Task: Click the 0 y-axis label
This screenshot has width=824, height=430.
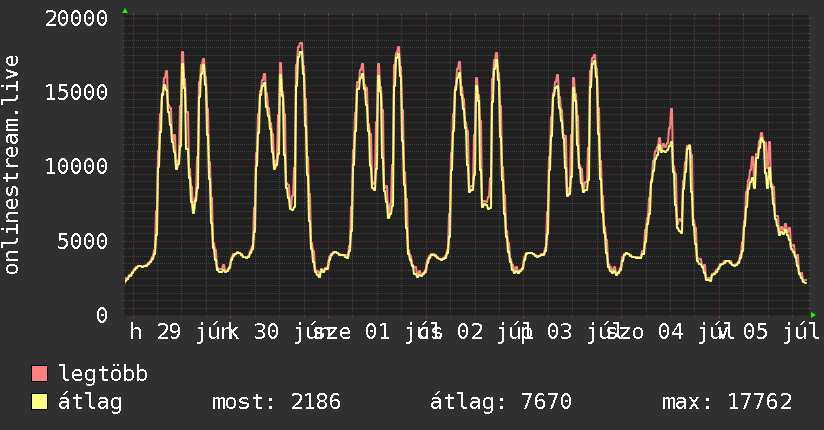Action: 102,315
